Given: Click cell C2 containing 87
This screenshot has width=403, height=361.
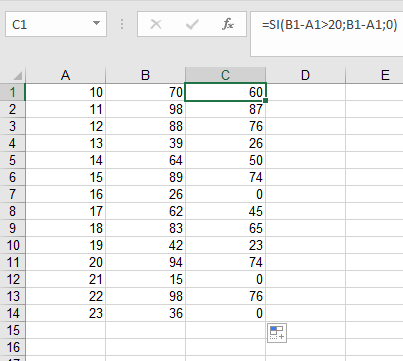Looking at the screenshot, I should pyautogui.click(x=225, y=109).
